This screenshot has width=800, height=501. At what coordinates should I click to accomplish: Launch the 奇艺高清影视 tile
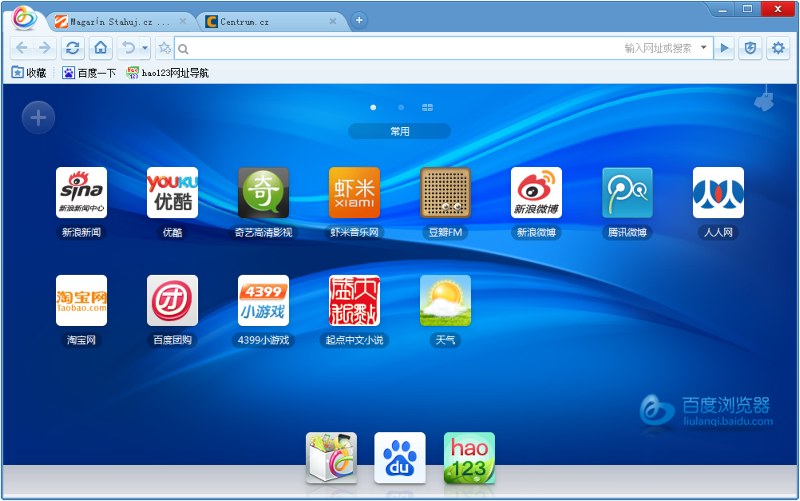tap(263, 193)
